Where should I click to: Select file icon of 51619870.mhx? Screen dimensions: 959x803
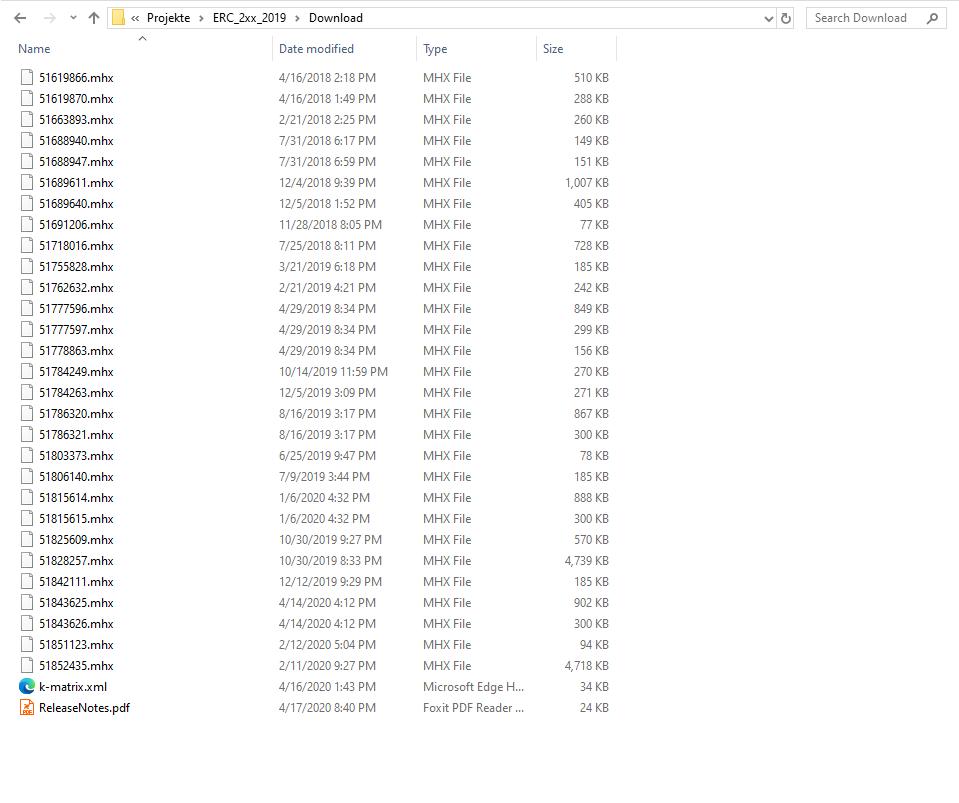(26, 98)
